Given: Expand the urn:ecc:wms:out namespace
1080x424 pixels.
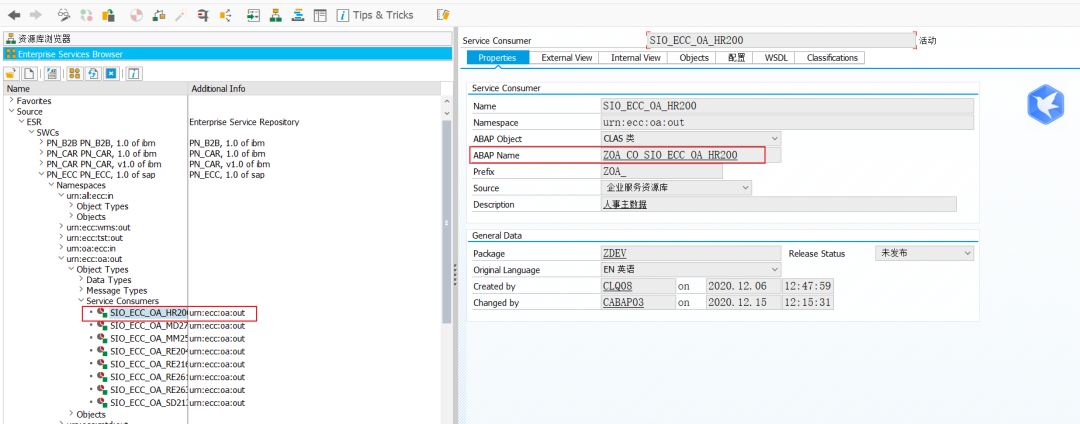Looking at the screenshot, I should click(61, 227).
